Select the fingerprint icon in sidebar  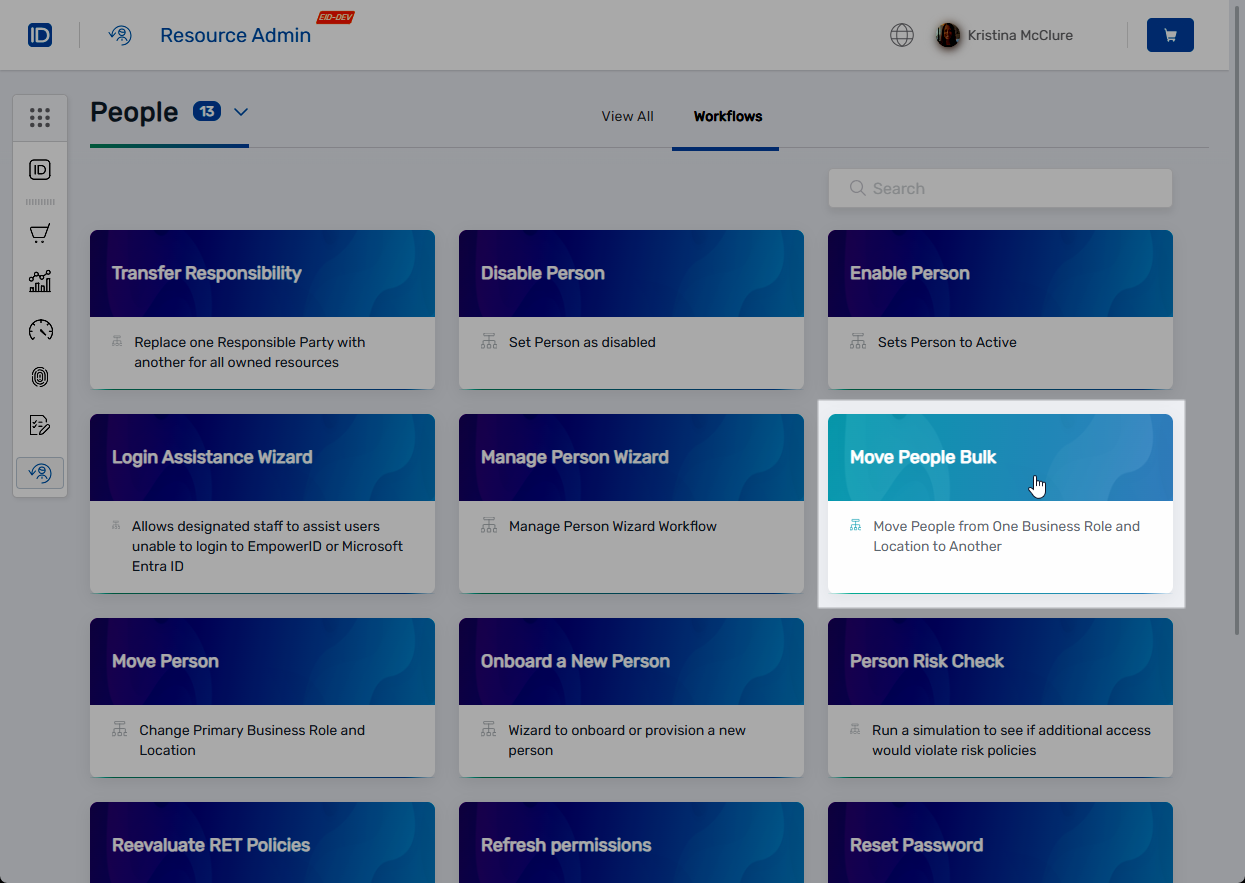tap(40, 377)
